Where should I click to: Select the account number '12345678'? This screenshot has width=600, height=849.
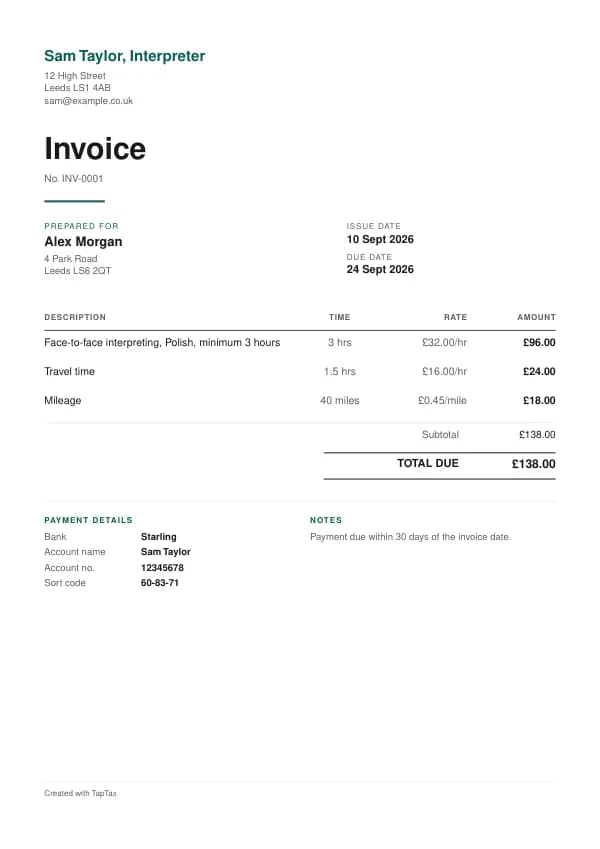tap(162, 568)
